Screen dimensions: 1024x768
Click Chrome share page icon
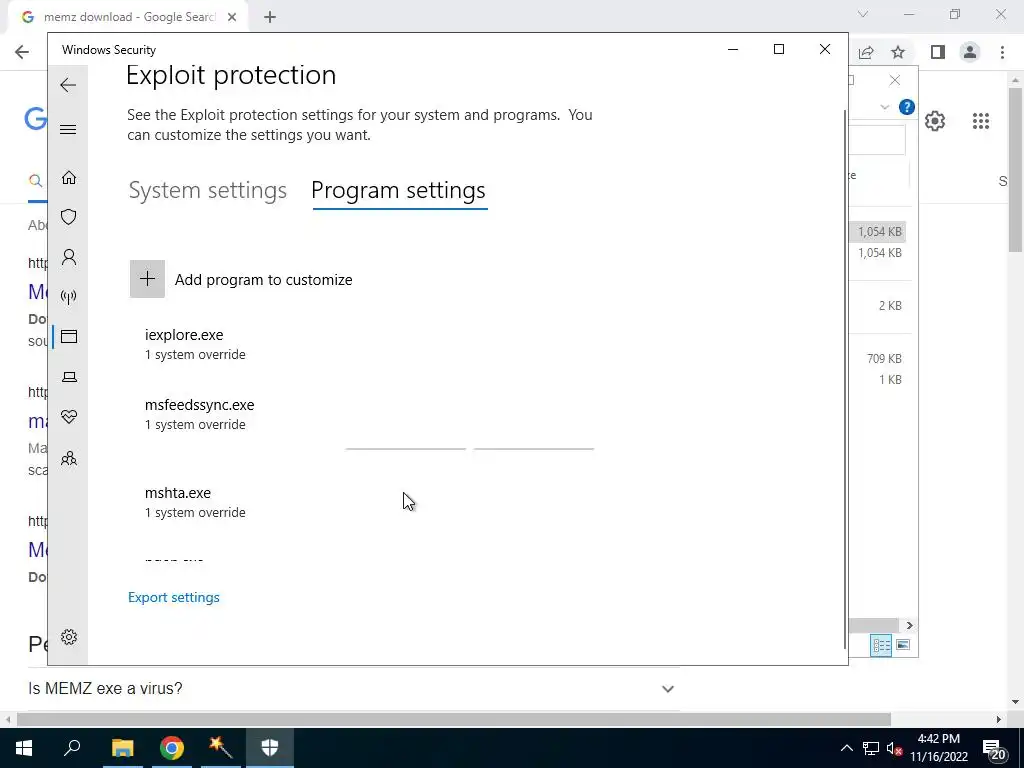pyautogui.click(x=866, y=52)
